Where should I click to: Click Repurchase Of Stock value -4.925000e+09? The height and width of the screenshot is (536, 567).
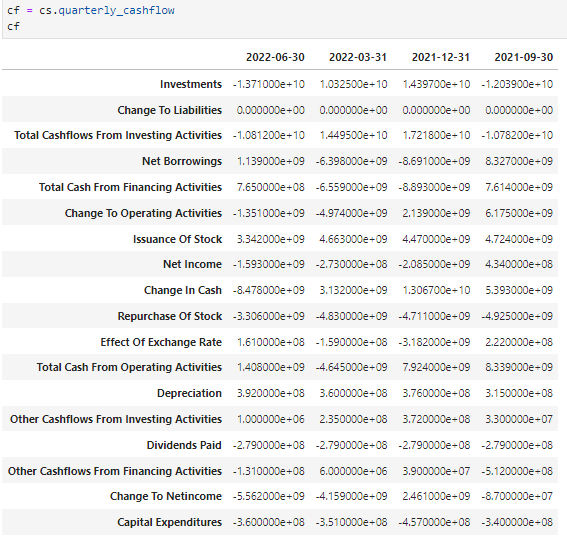tap(517, 316)
